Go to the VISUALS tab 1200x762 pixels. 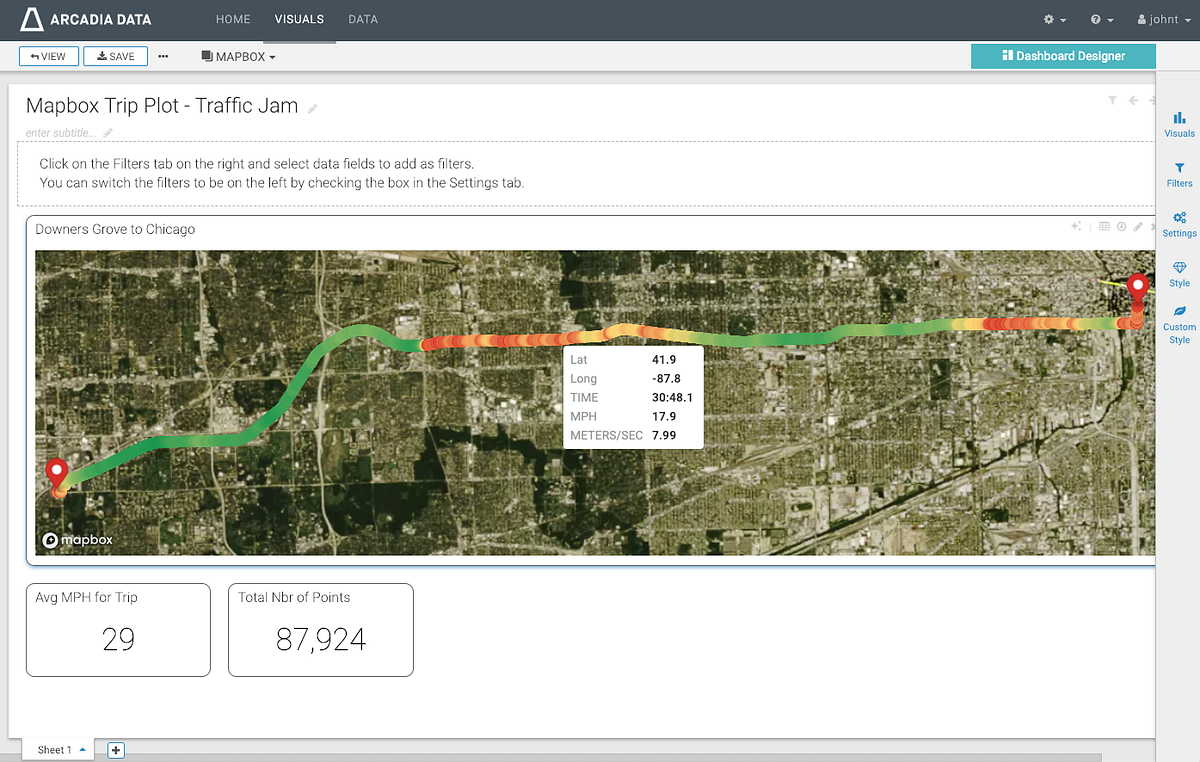(x=299, y=20)
